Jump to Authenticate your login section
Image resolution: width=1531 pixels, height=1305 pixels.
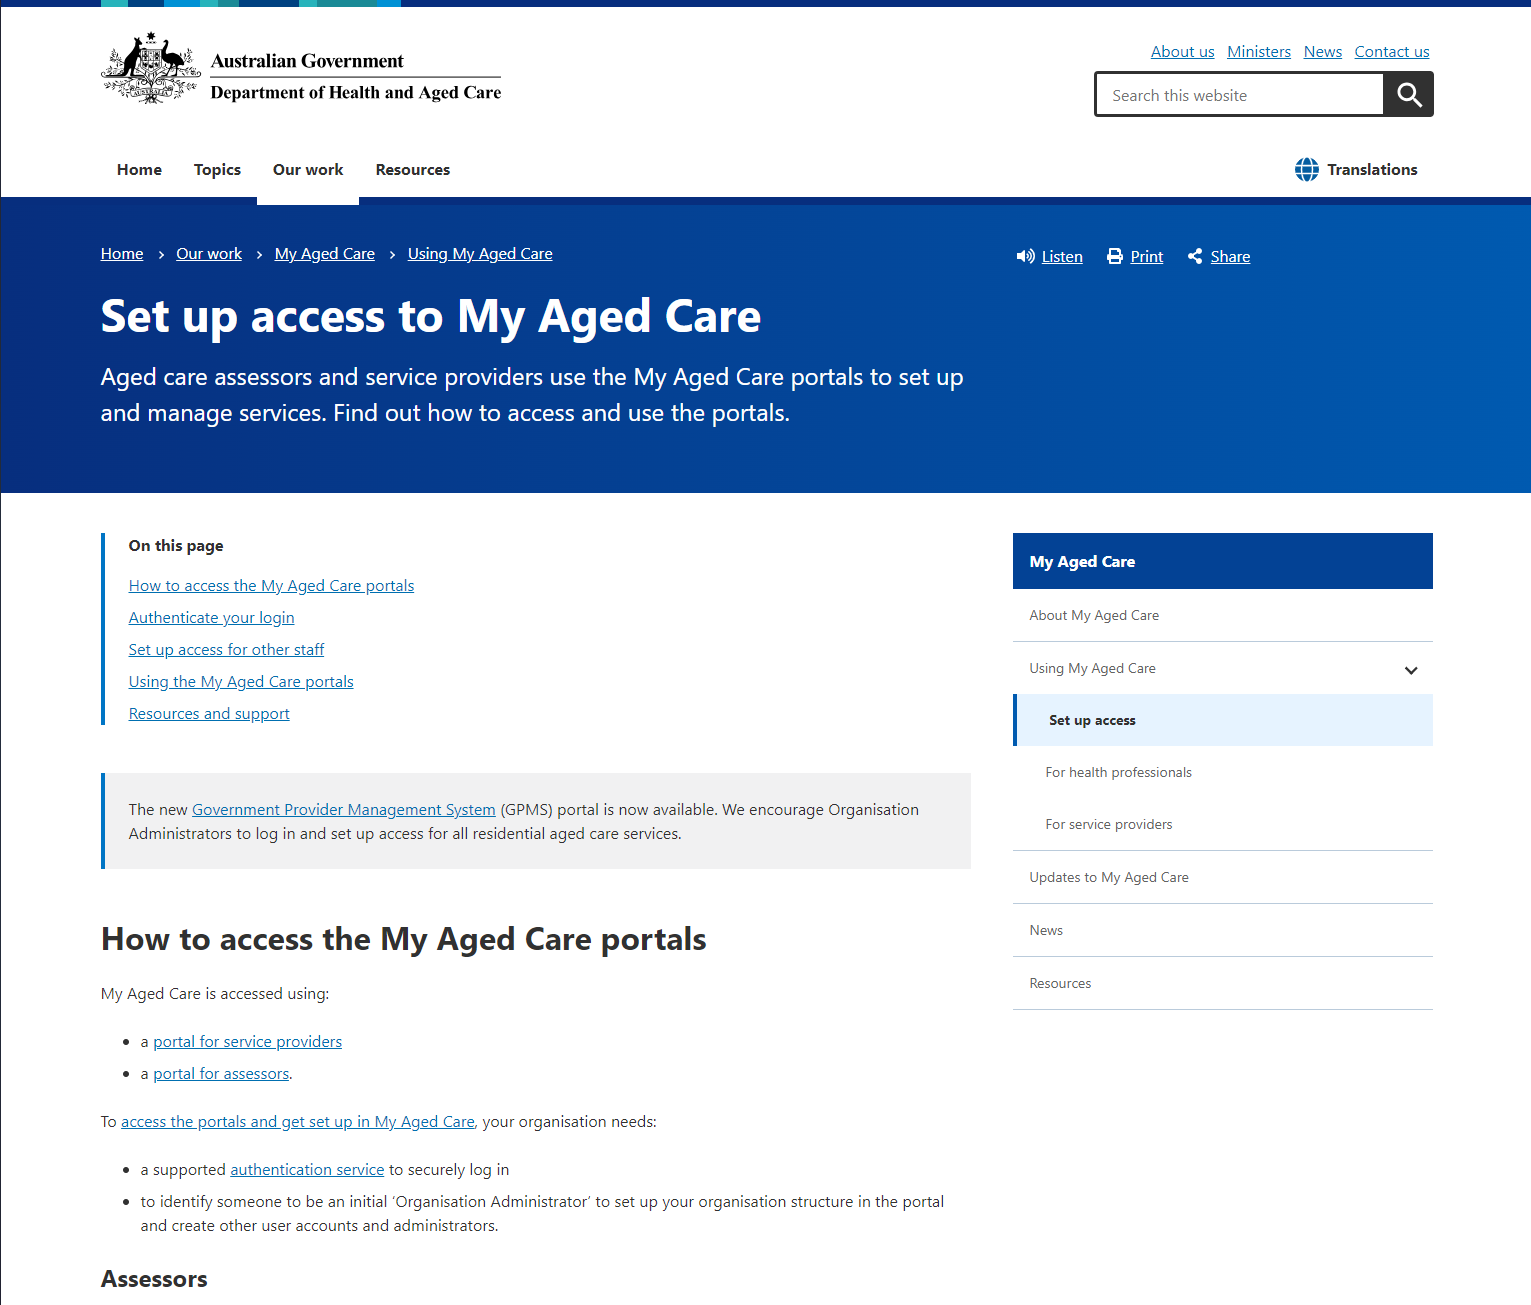(211, 618)
